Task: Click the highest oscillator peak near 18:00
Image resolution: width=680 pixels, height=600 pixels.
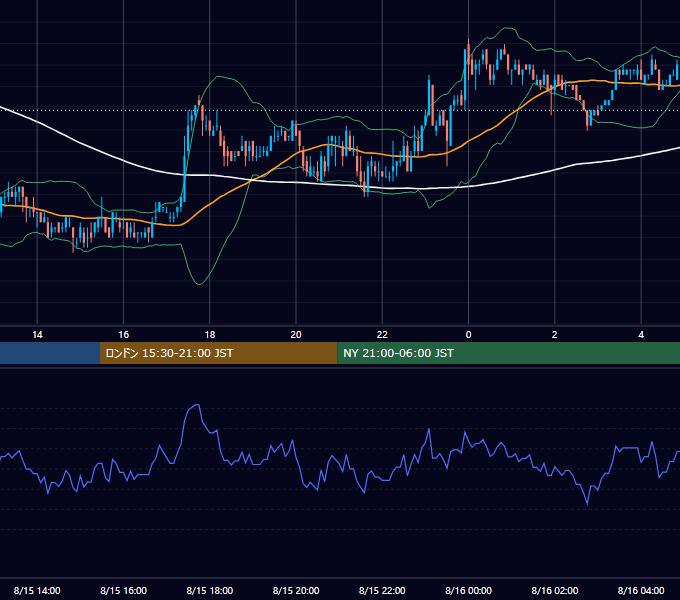Action: (x=196, y=405)
